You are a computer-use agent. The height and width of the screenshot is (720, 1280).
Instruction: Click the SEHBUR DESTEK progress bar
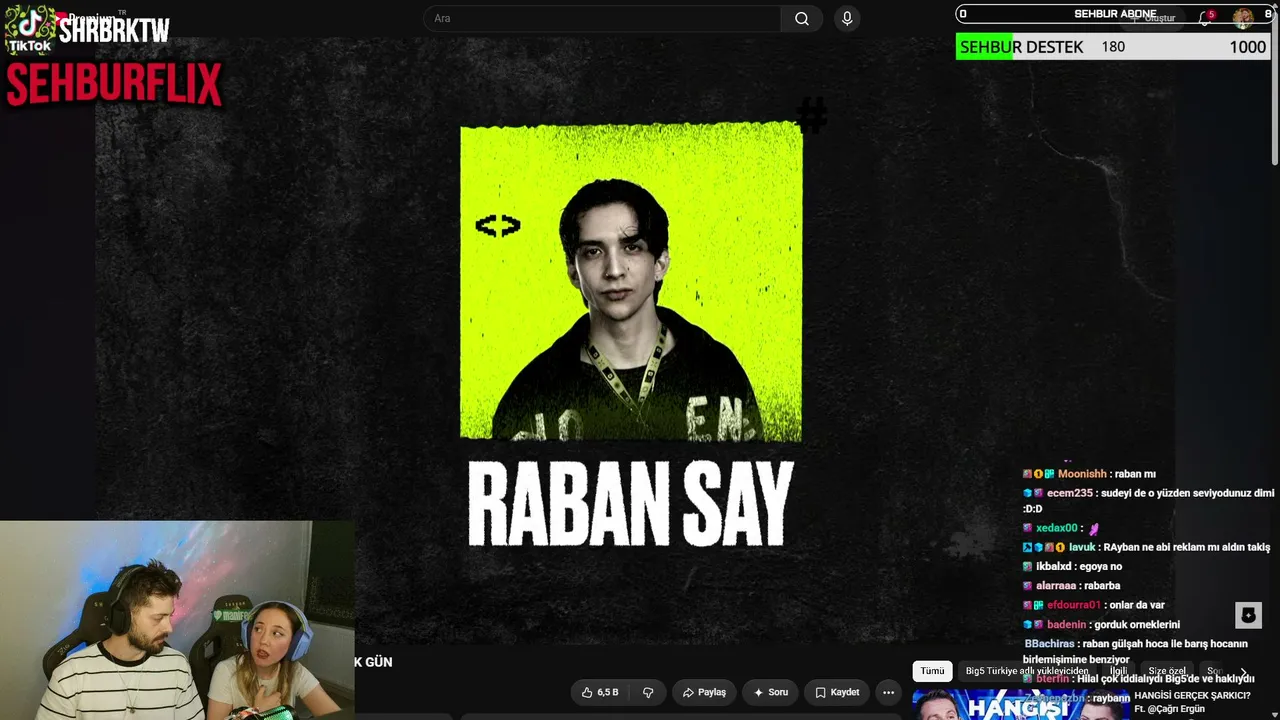coord(1112,47)
